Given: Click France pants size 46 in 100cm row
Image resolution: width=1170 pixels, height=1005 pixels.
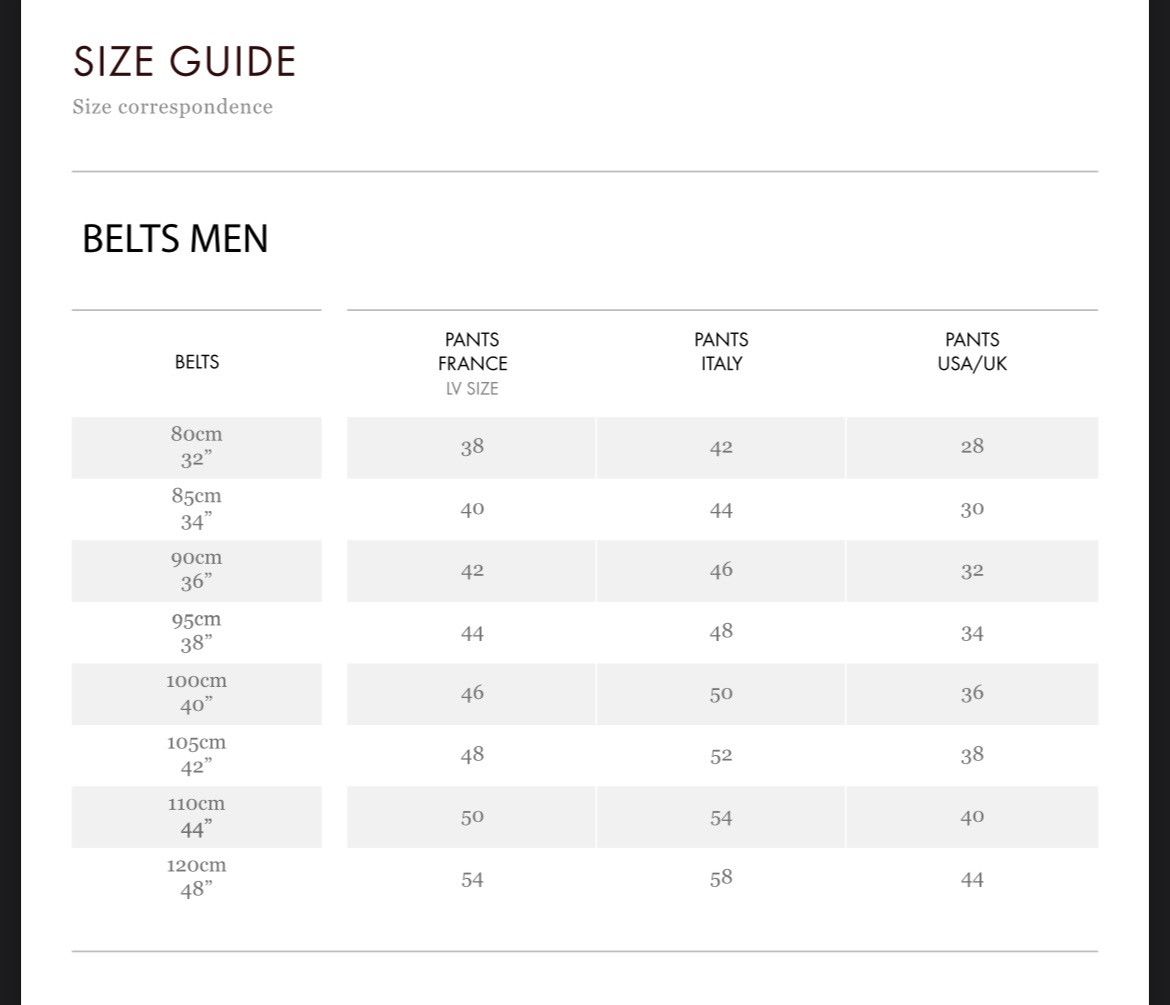Looking at the screenshot, I should point(472,693).
